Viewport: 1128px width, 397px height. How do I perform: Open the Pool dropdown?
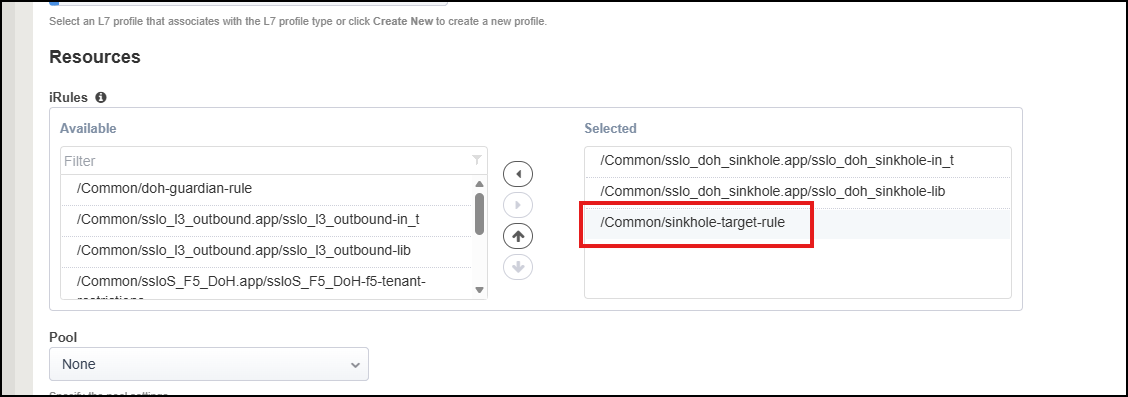tap(209, 365)
